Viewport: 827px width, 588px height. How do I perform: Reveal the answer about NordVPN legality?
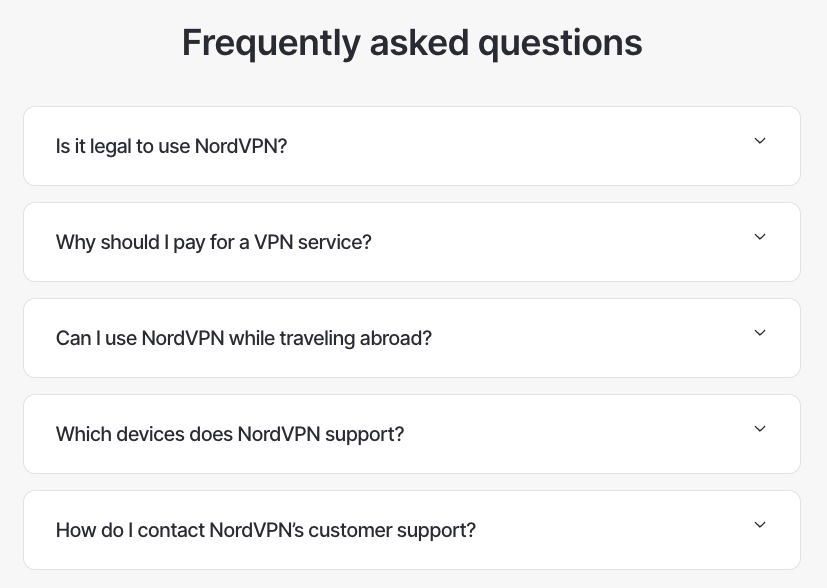(412, 146)
